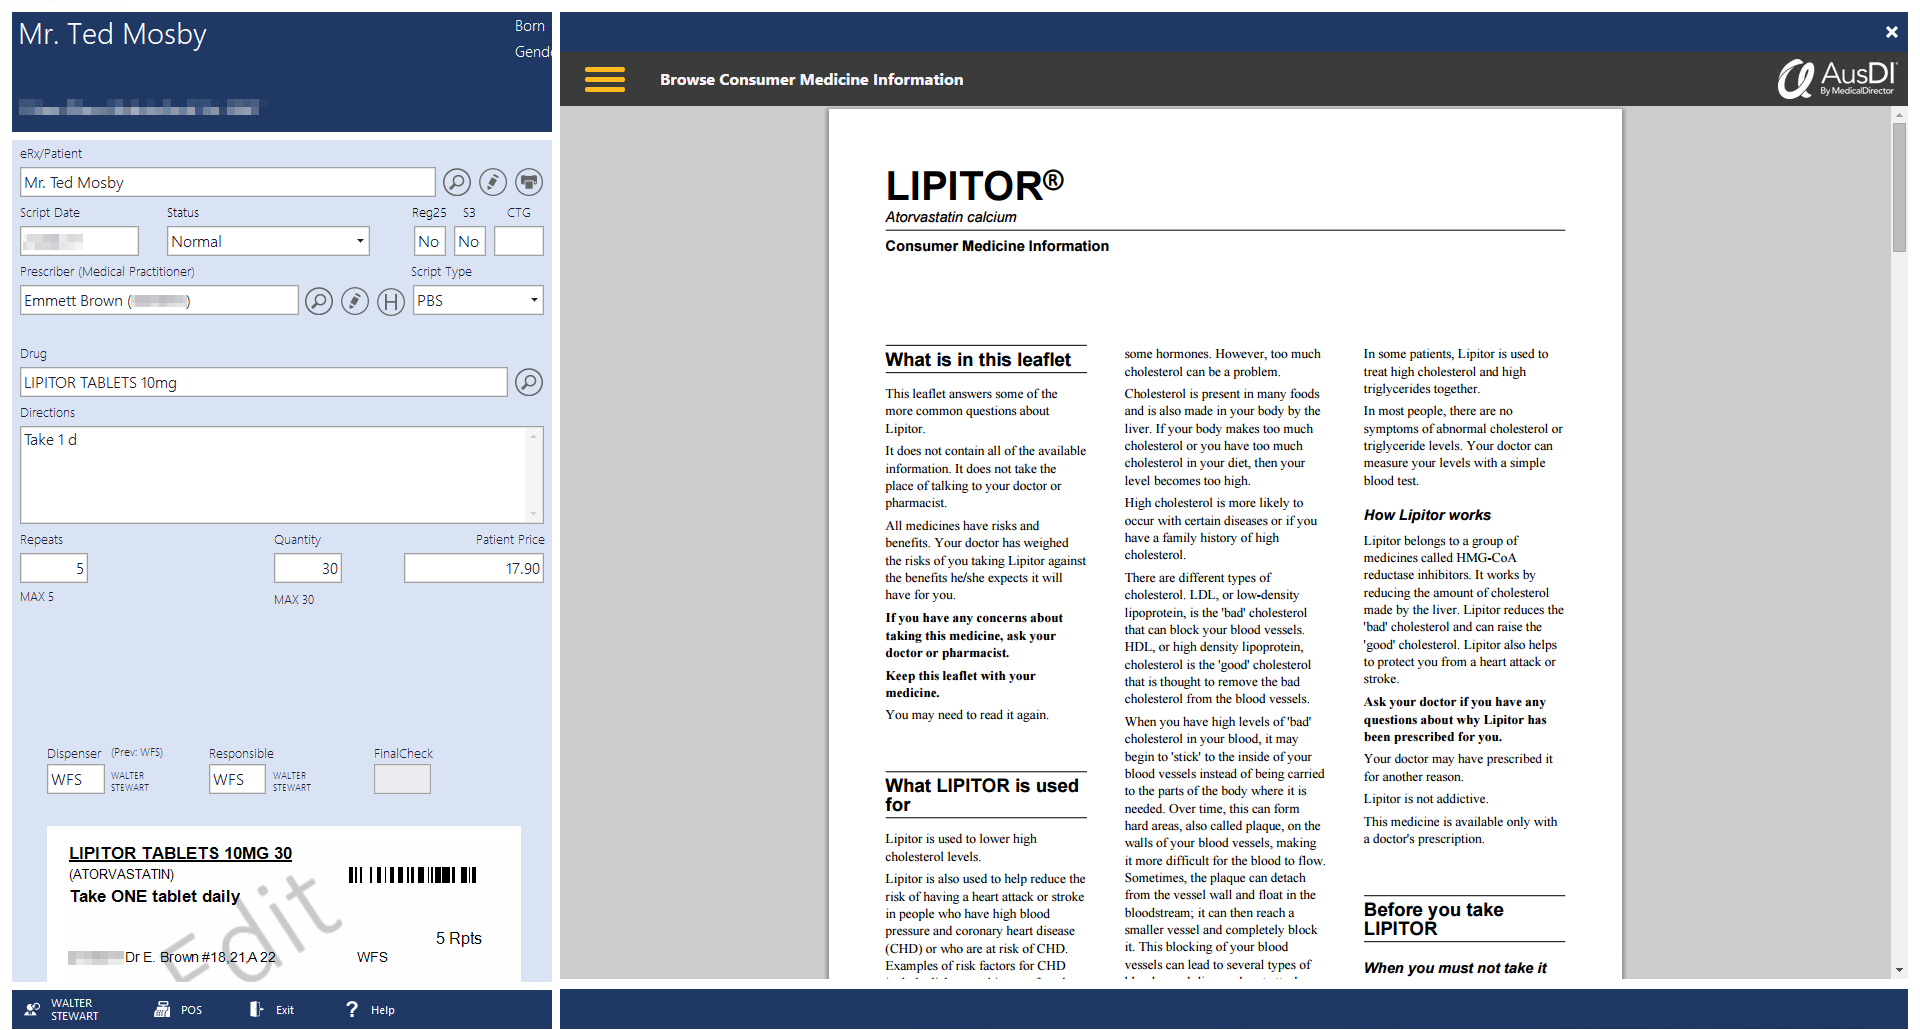This screenshot has height=1030, width=1920.
Task: Search prescriber with magnifier icon
Action: (319, 301)
